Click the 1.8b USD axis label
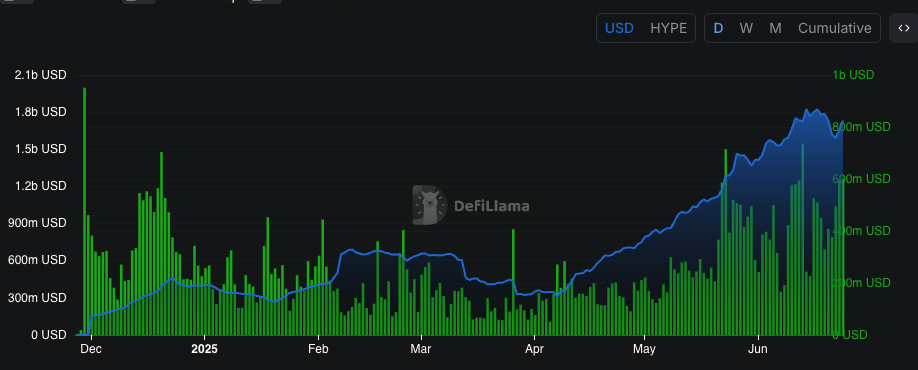Screen dimensions: 918x370 [x=40, y=112]
